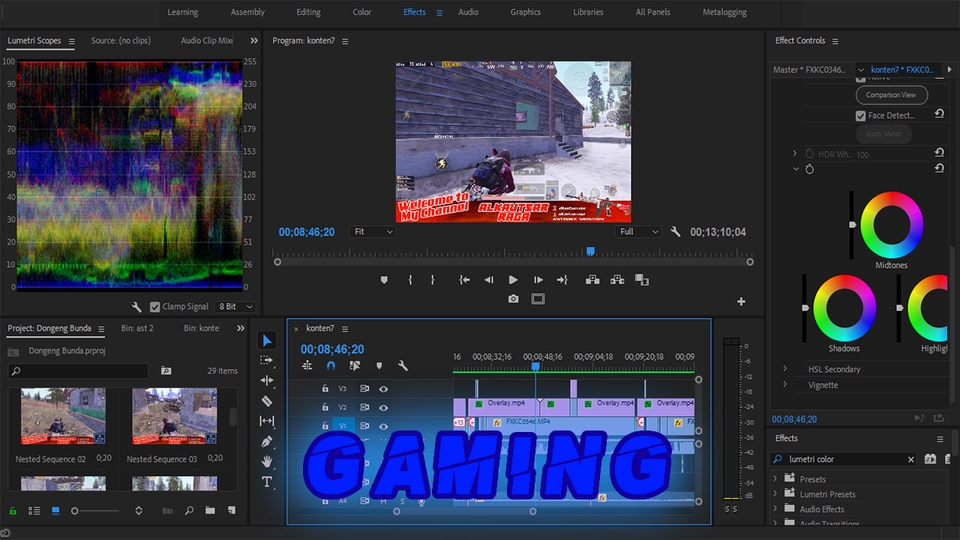Adjust project thumbnail zoom slider

75,511
